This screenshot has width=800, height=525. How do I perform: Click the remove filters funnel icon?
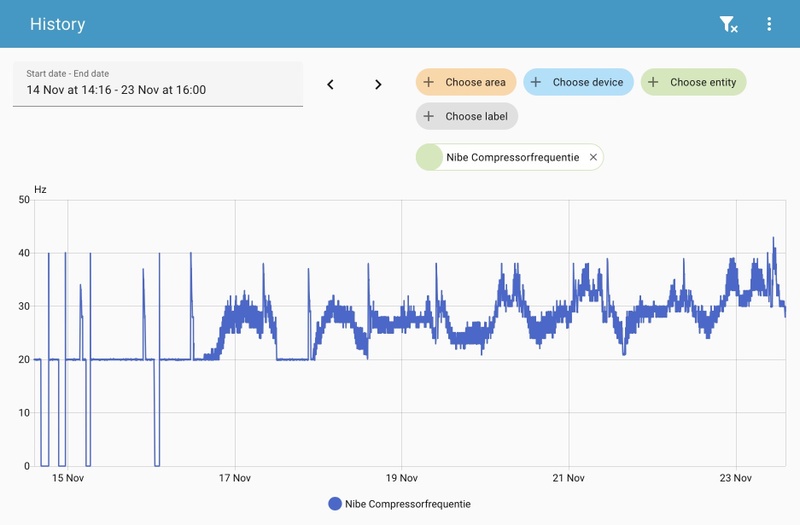(x=729, y=24)
